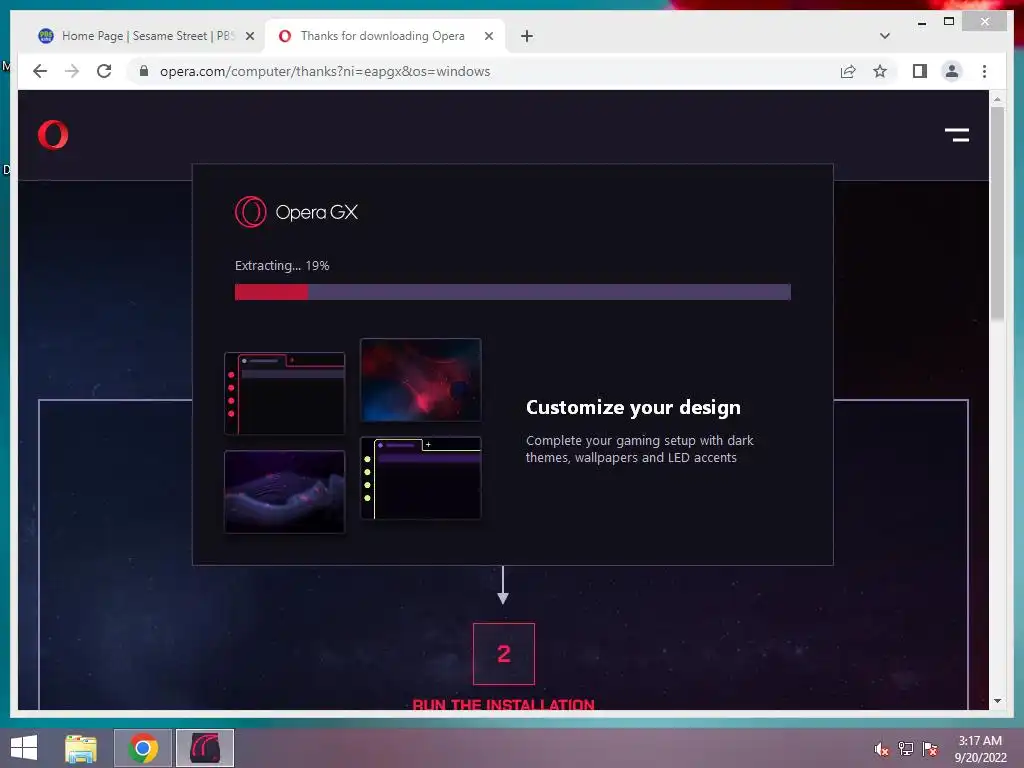The width and height of the screenshot is (1024, 768).
Task: Open a new tab with plus button
Action: pyautogui.click(x=526, y=36)
